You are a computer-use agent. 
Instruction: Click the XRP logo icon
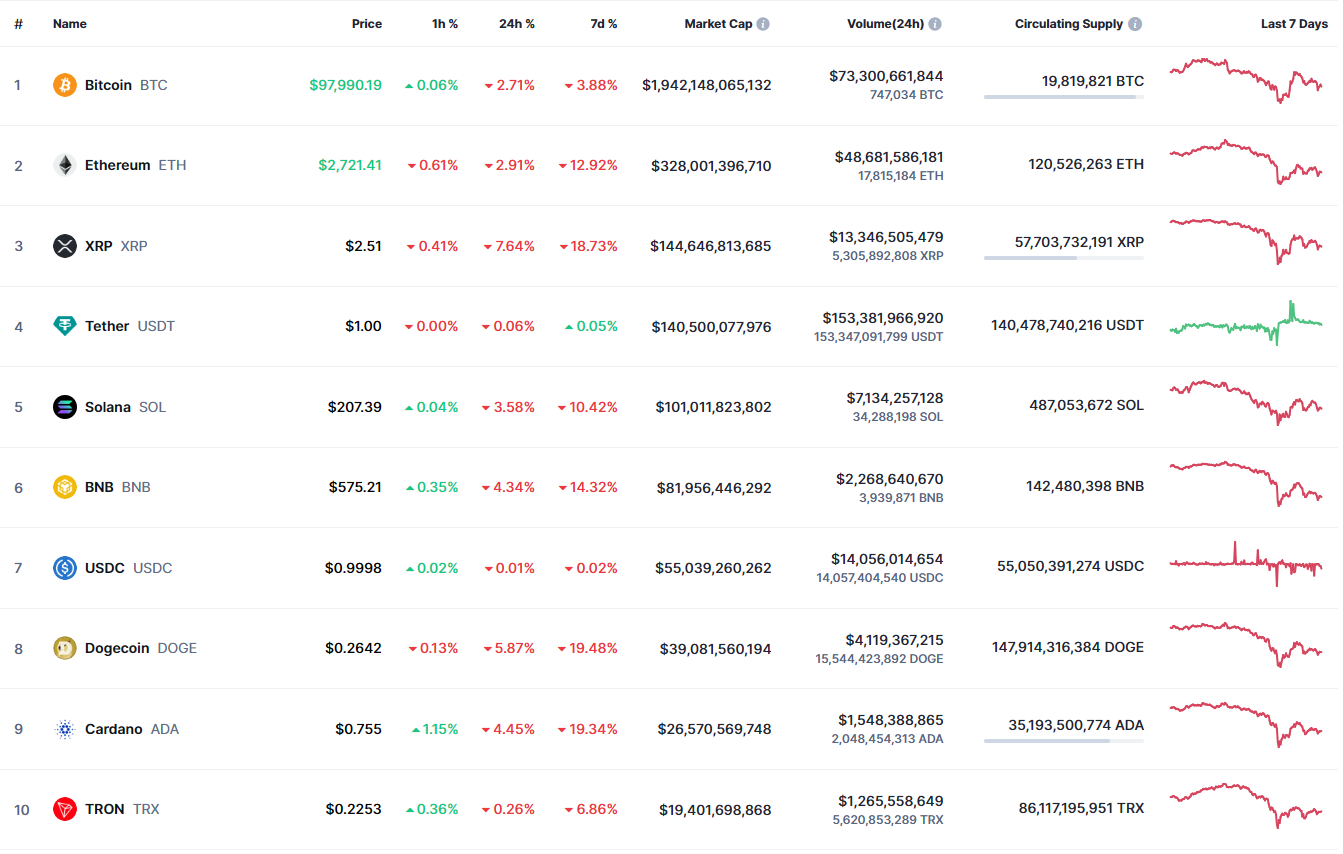pos(65,246)
